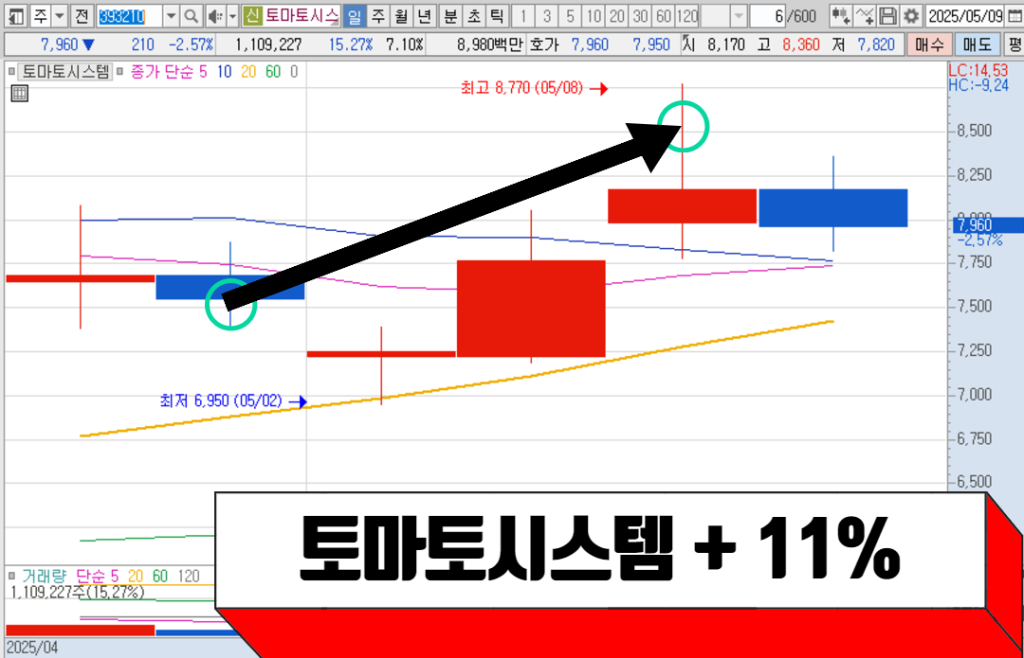The width and height of the screenshot is (1024, 658).
Task: Click the 최저 6,950 (05/02) annotation
Action: 221,400
